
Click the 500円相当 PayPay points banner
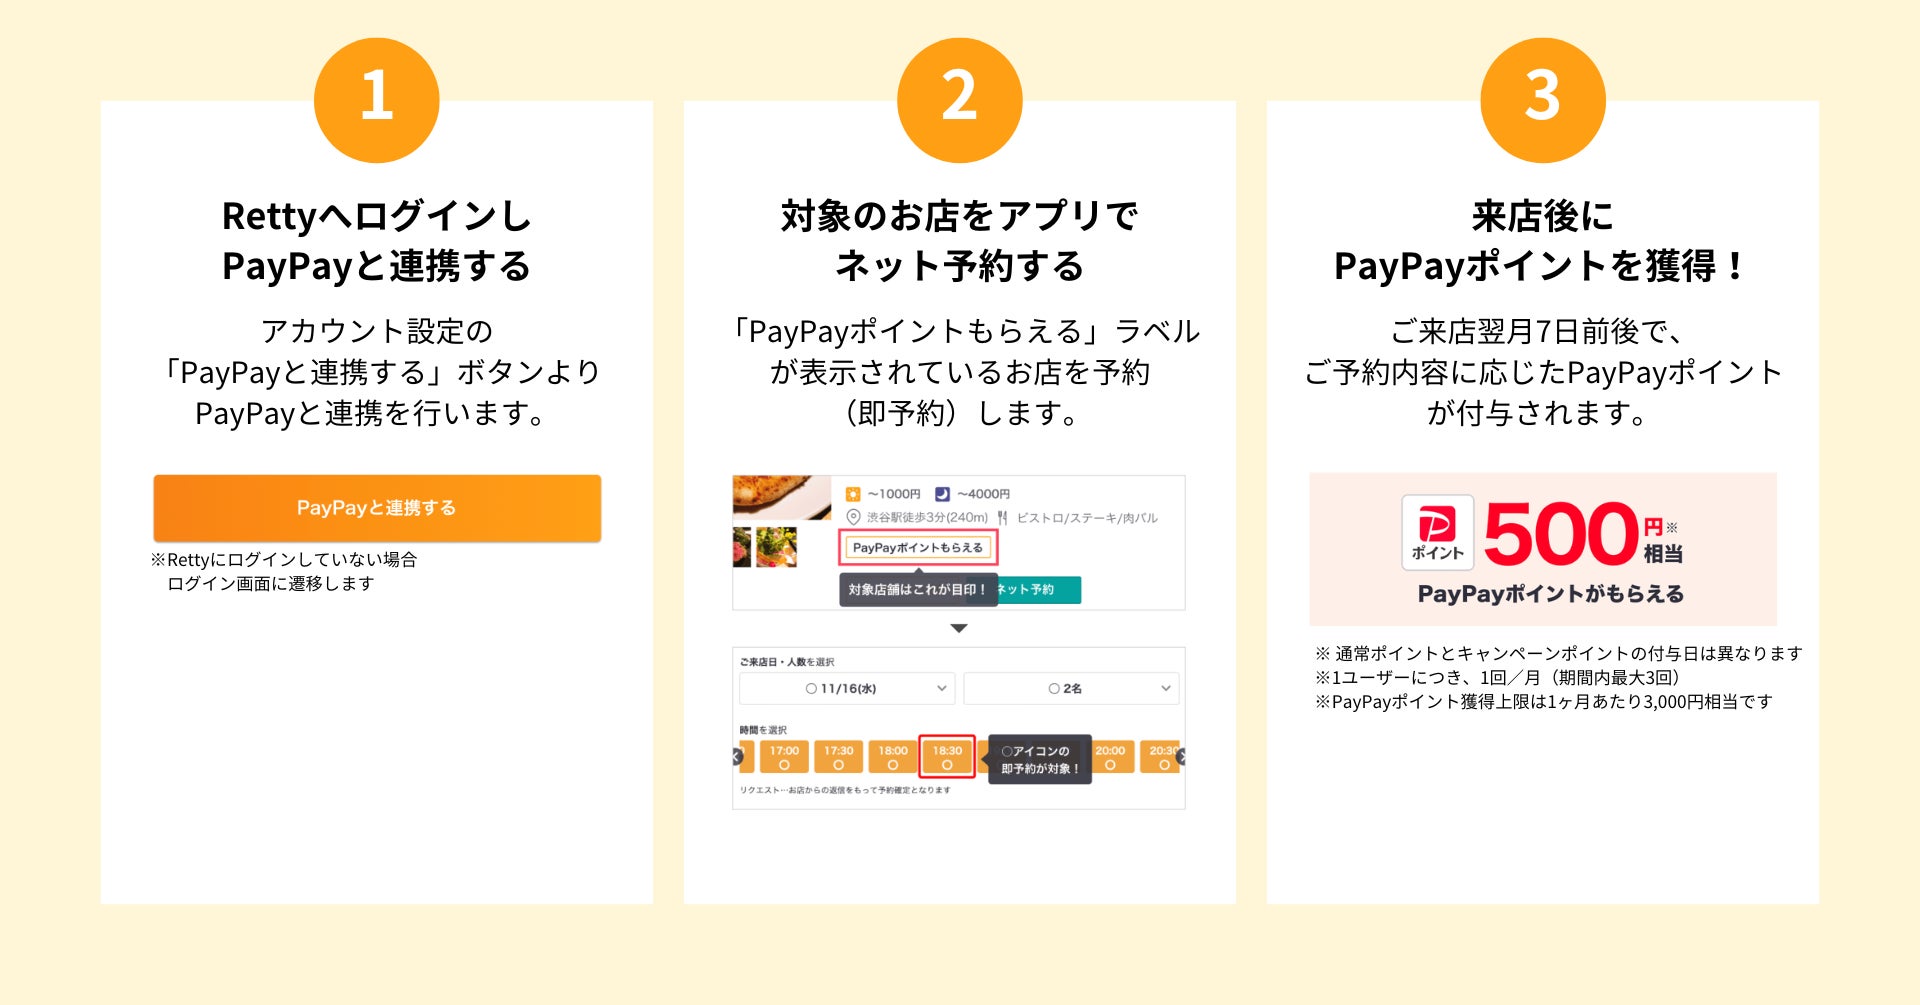tap(1543, 549)
